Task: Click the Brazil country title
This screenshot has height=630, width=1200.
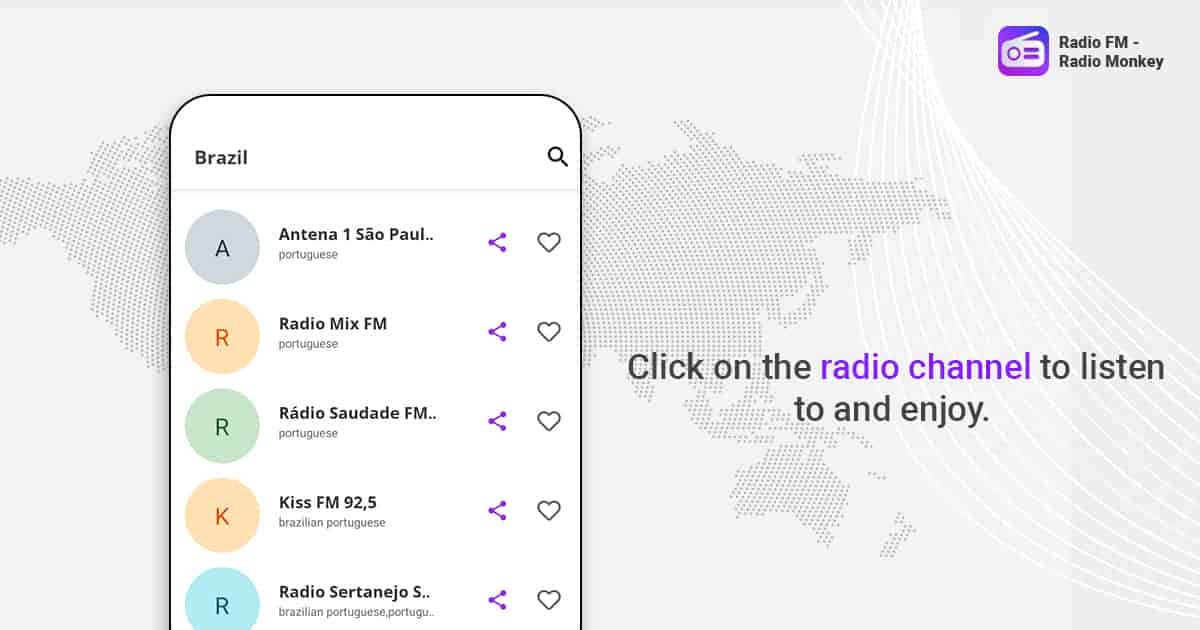Action: point(221,157)
